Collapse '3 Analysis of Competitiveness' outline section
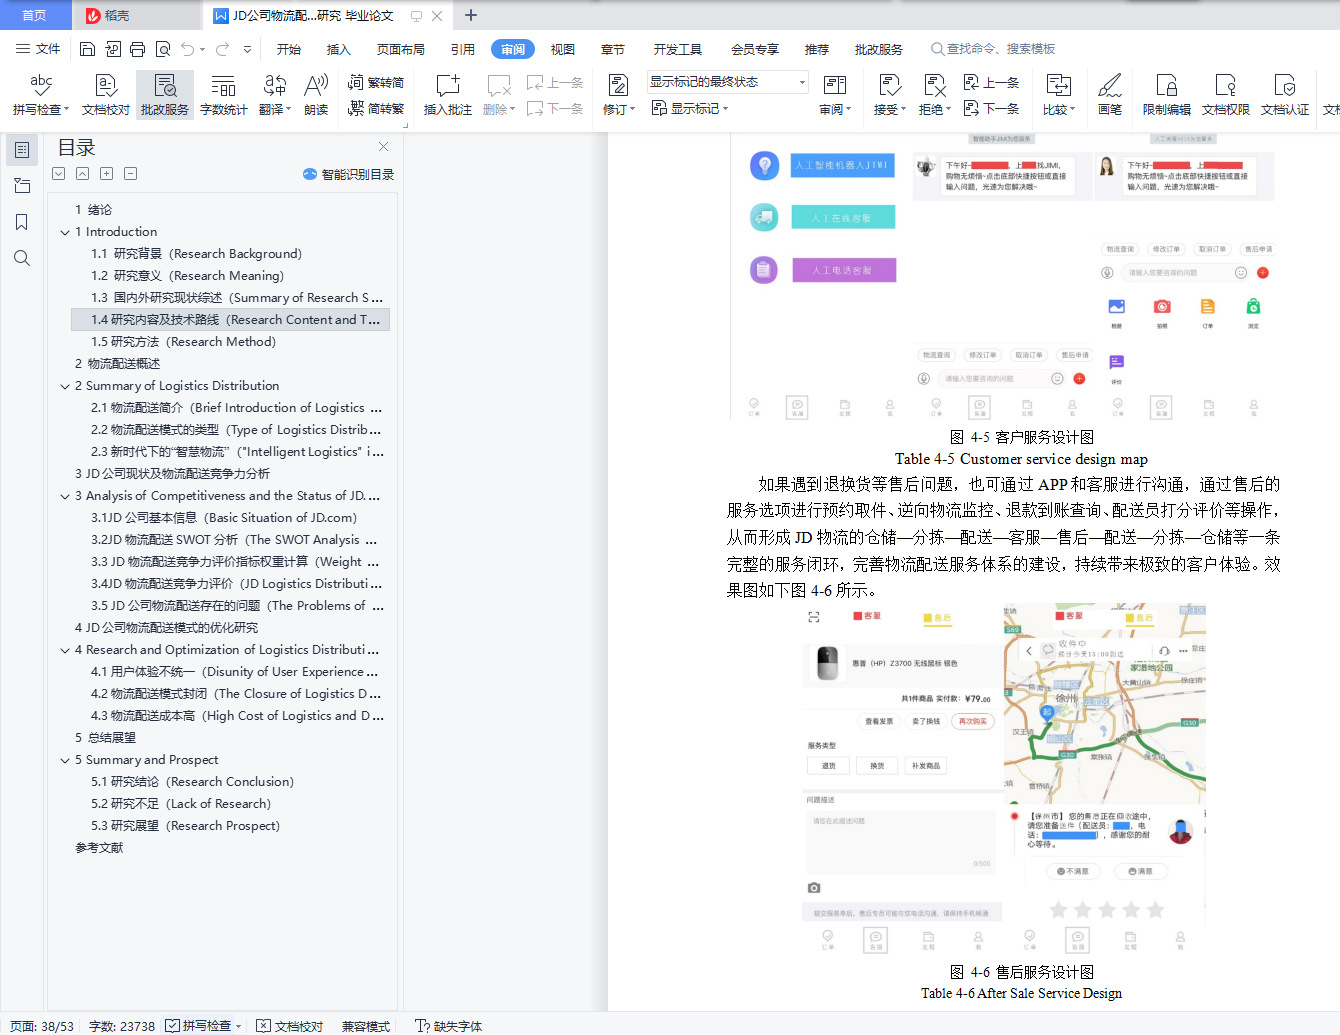This screenshot has height=1035, width=1340. [x=65, y=496]
